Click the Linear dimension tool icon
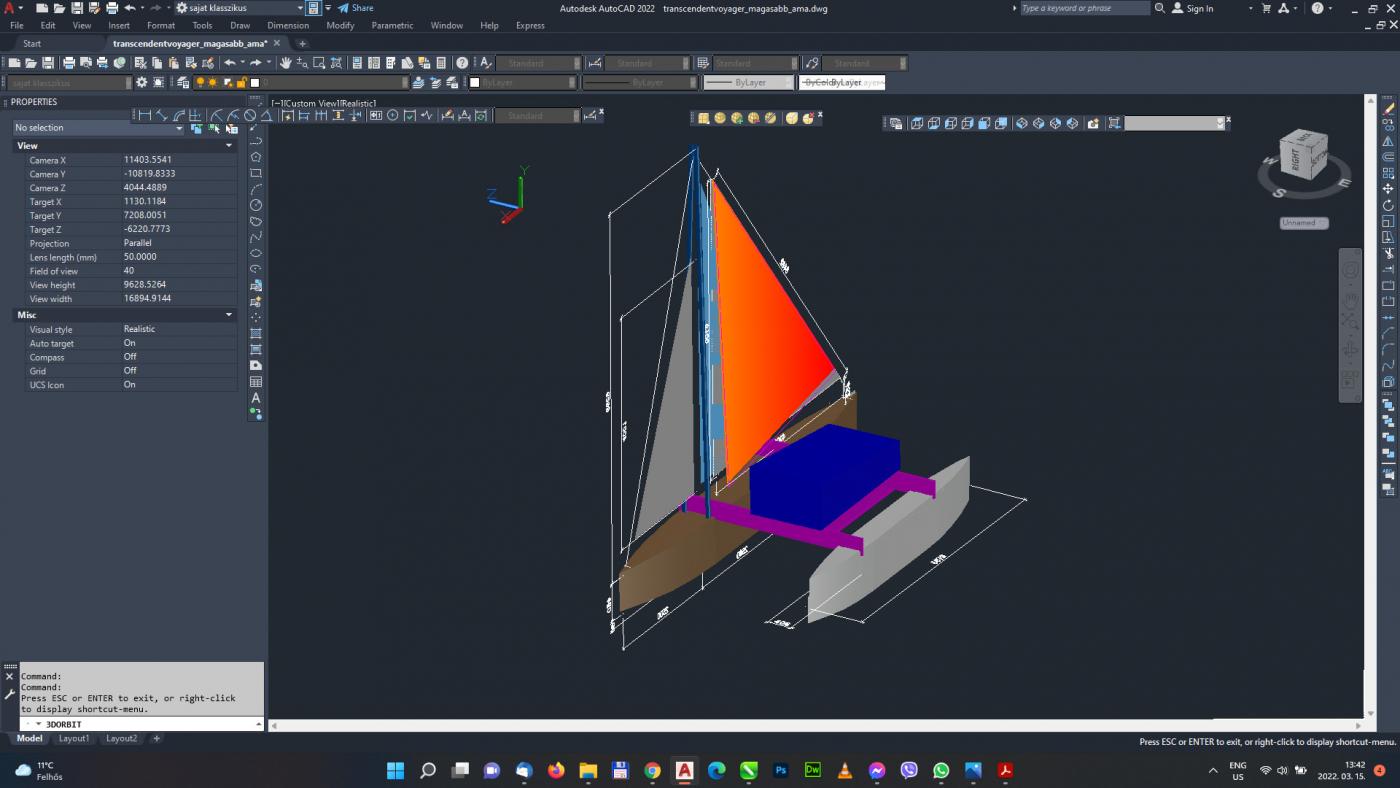This screenshot has height=788, width=1400. 145,116
